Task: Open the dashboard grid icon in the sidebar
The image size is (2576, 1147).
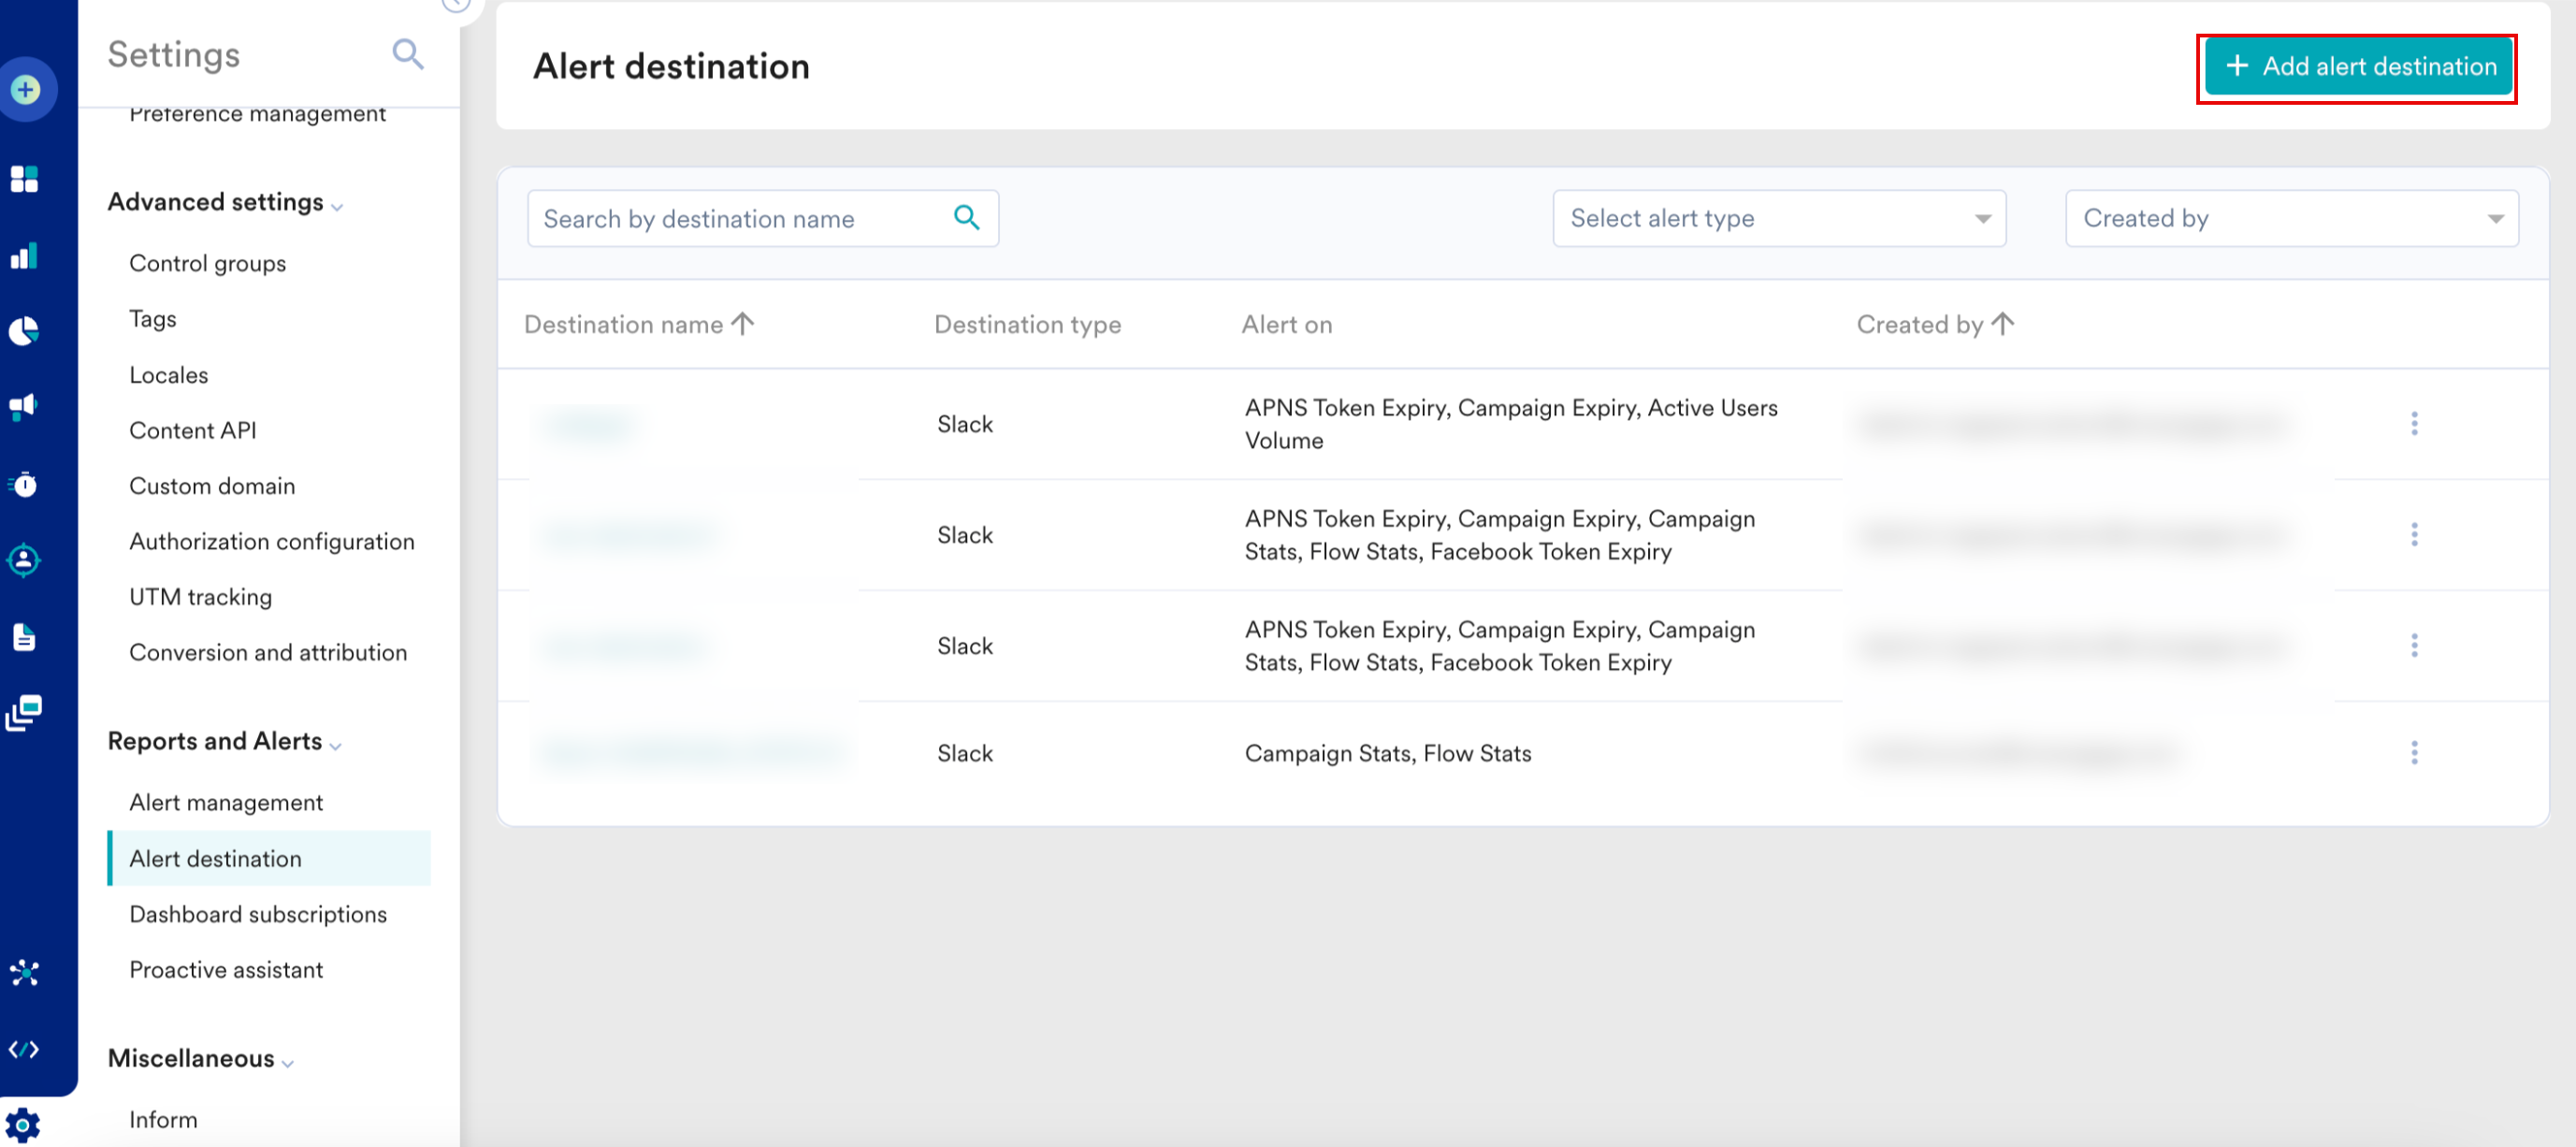Action: point(24,179)
